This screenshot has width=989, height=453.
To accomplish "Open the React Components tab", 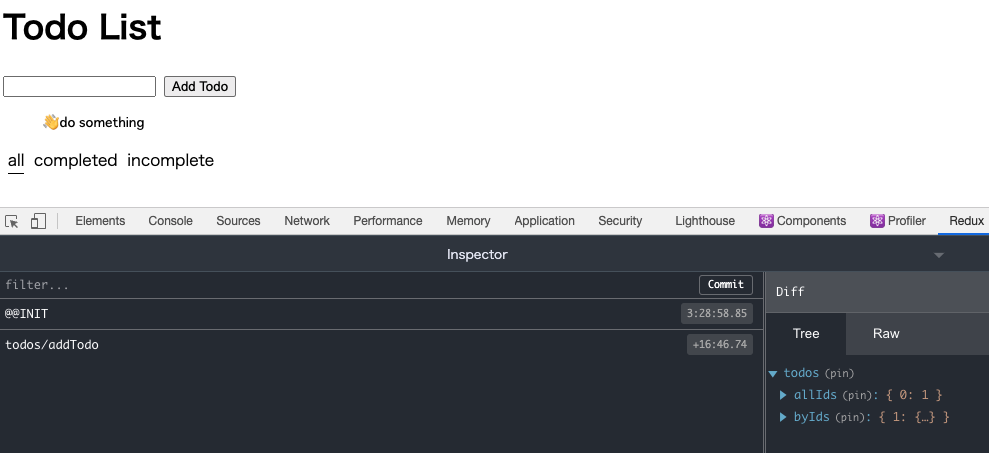I will click(802, 221).
